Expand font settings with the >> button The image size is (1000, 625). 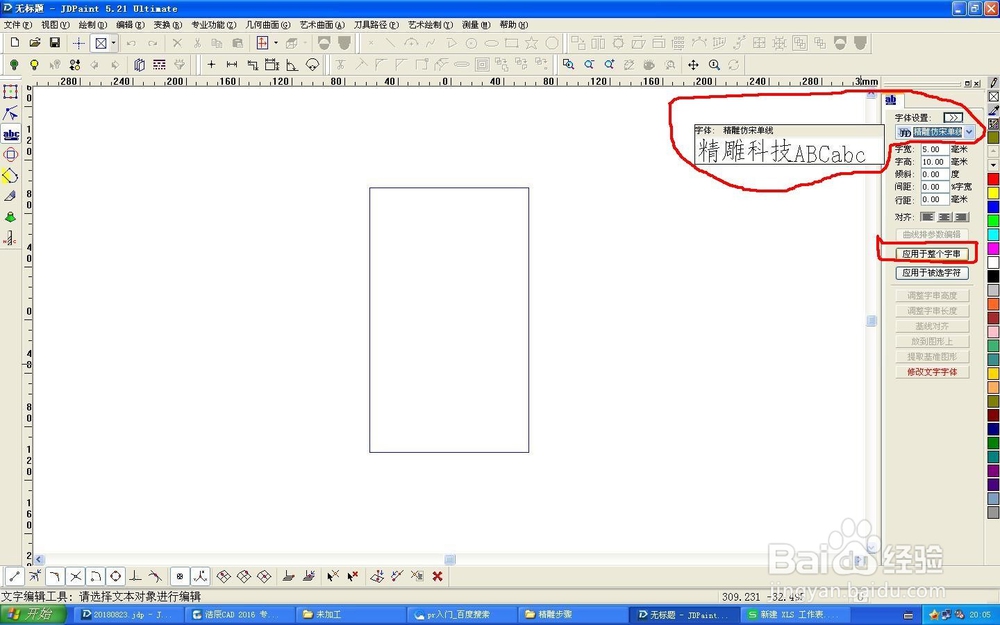point(953,118)
